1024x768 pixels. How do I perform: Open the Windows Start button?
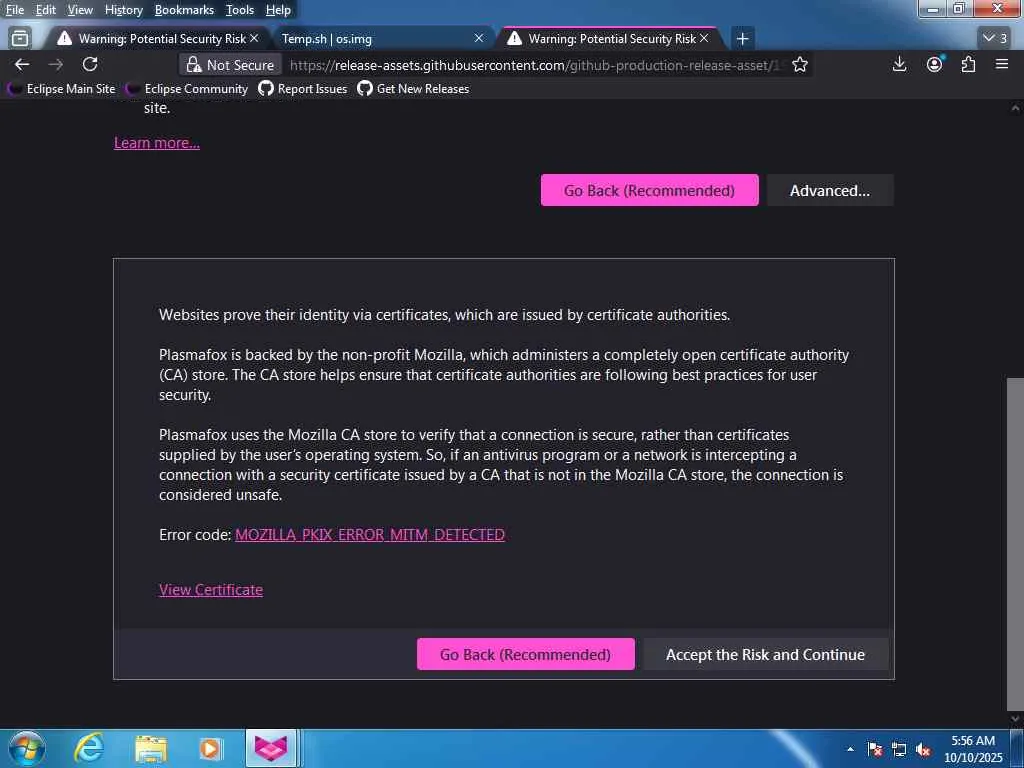click(x=26, y=748)
